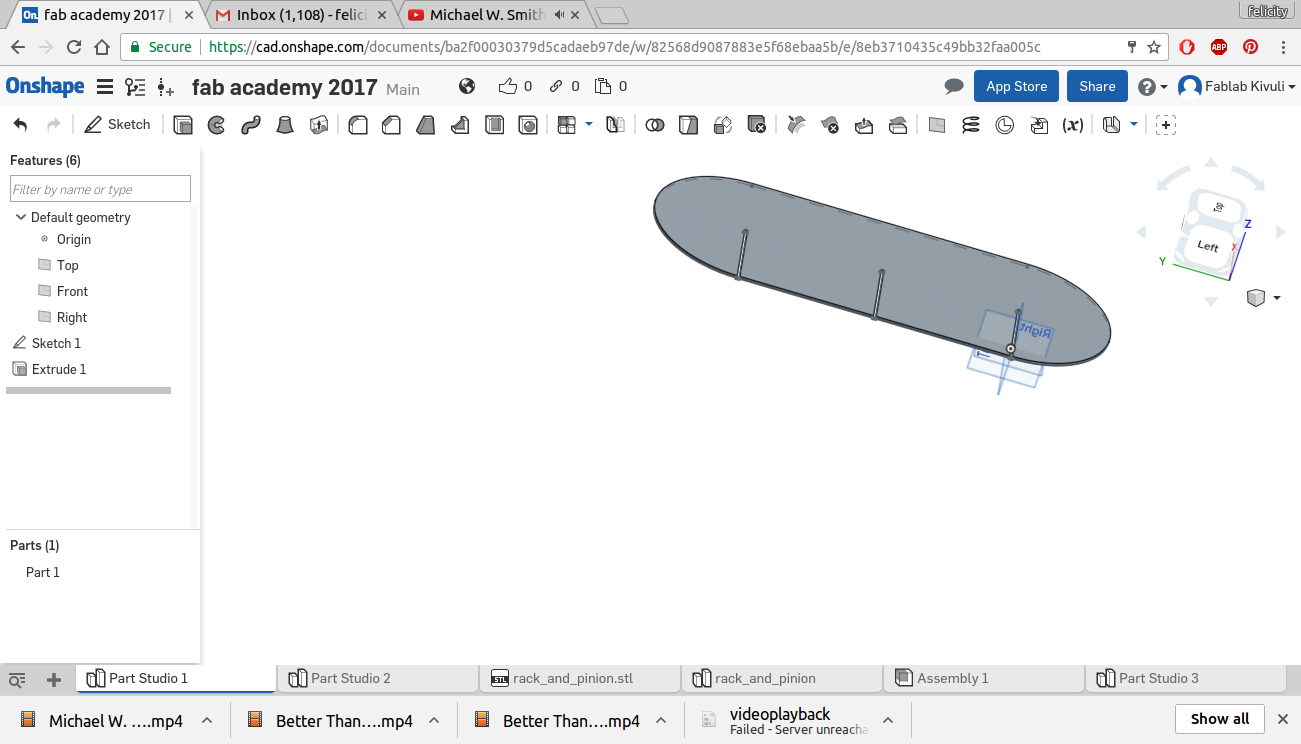Click the insert new feature icon
This screenshot has height=744, width=1301.
tap(166, 88)
